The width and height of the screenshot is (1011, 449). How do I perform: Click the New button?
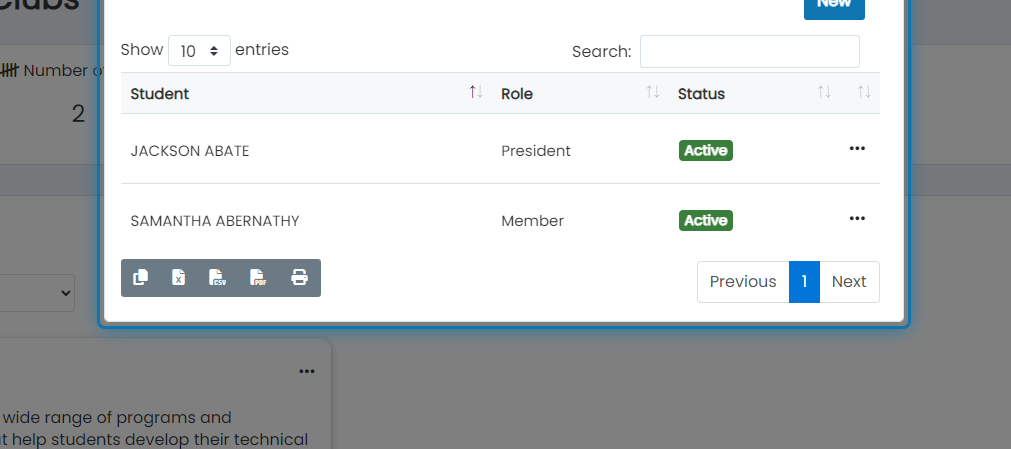834,6
